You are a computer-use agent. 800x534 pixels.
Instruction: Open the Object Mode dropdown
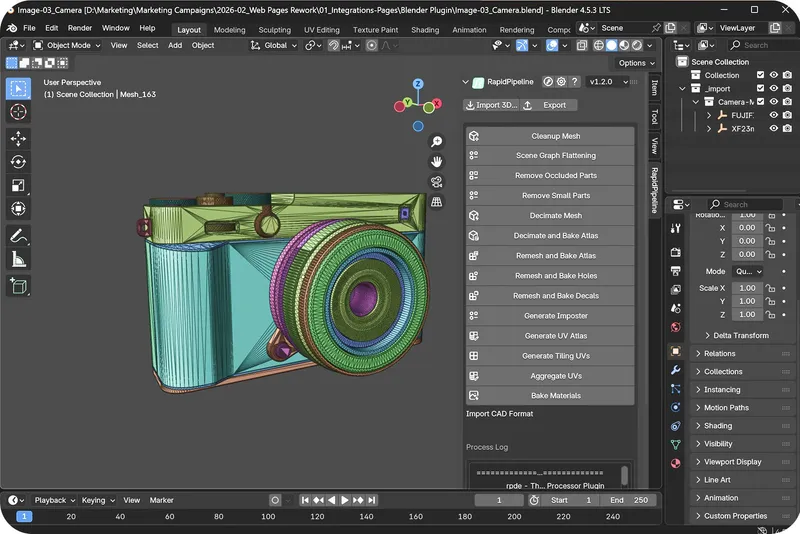tap(67, 45)
